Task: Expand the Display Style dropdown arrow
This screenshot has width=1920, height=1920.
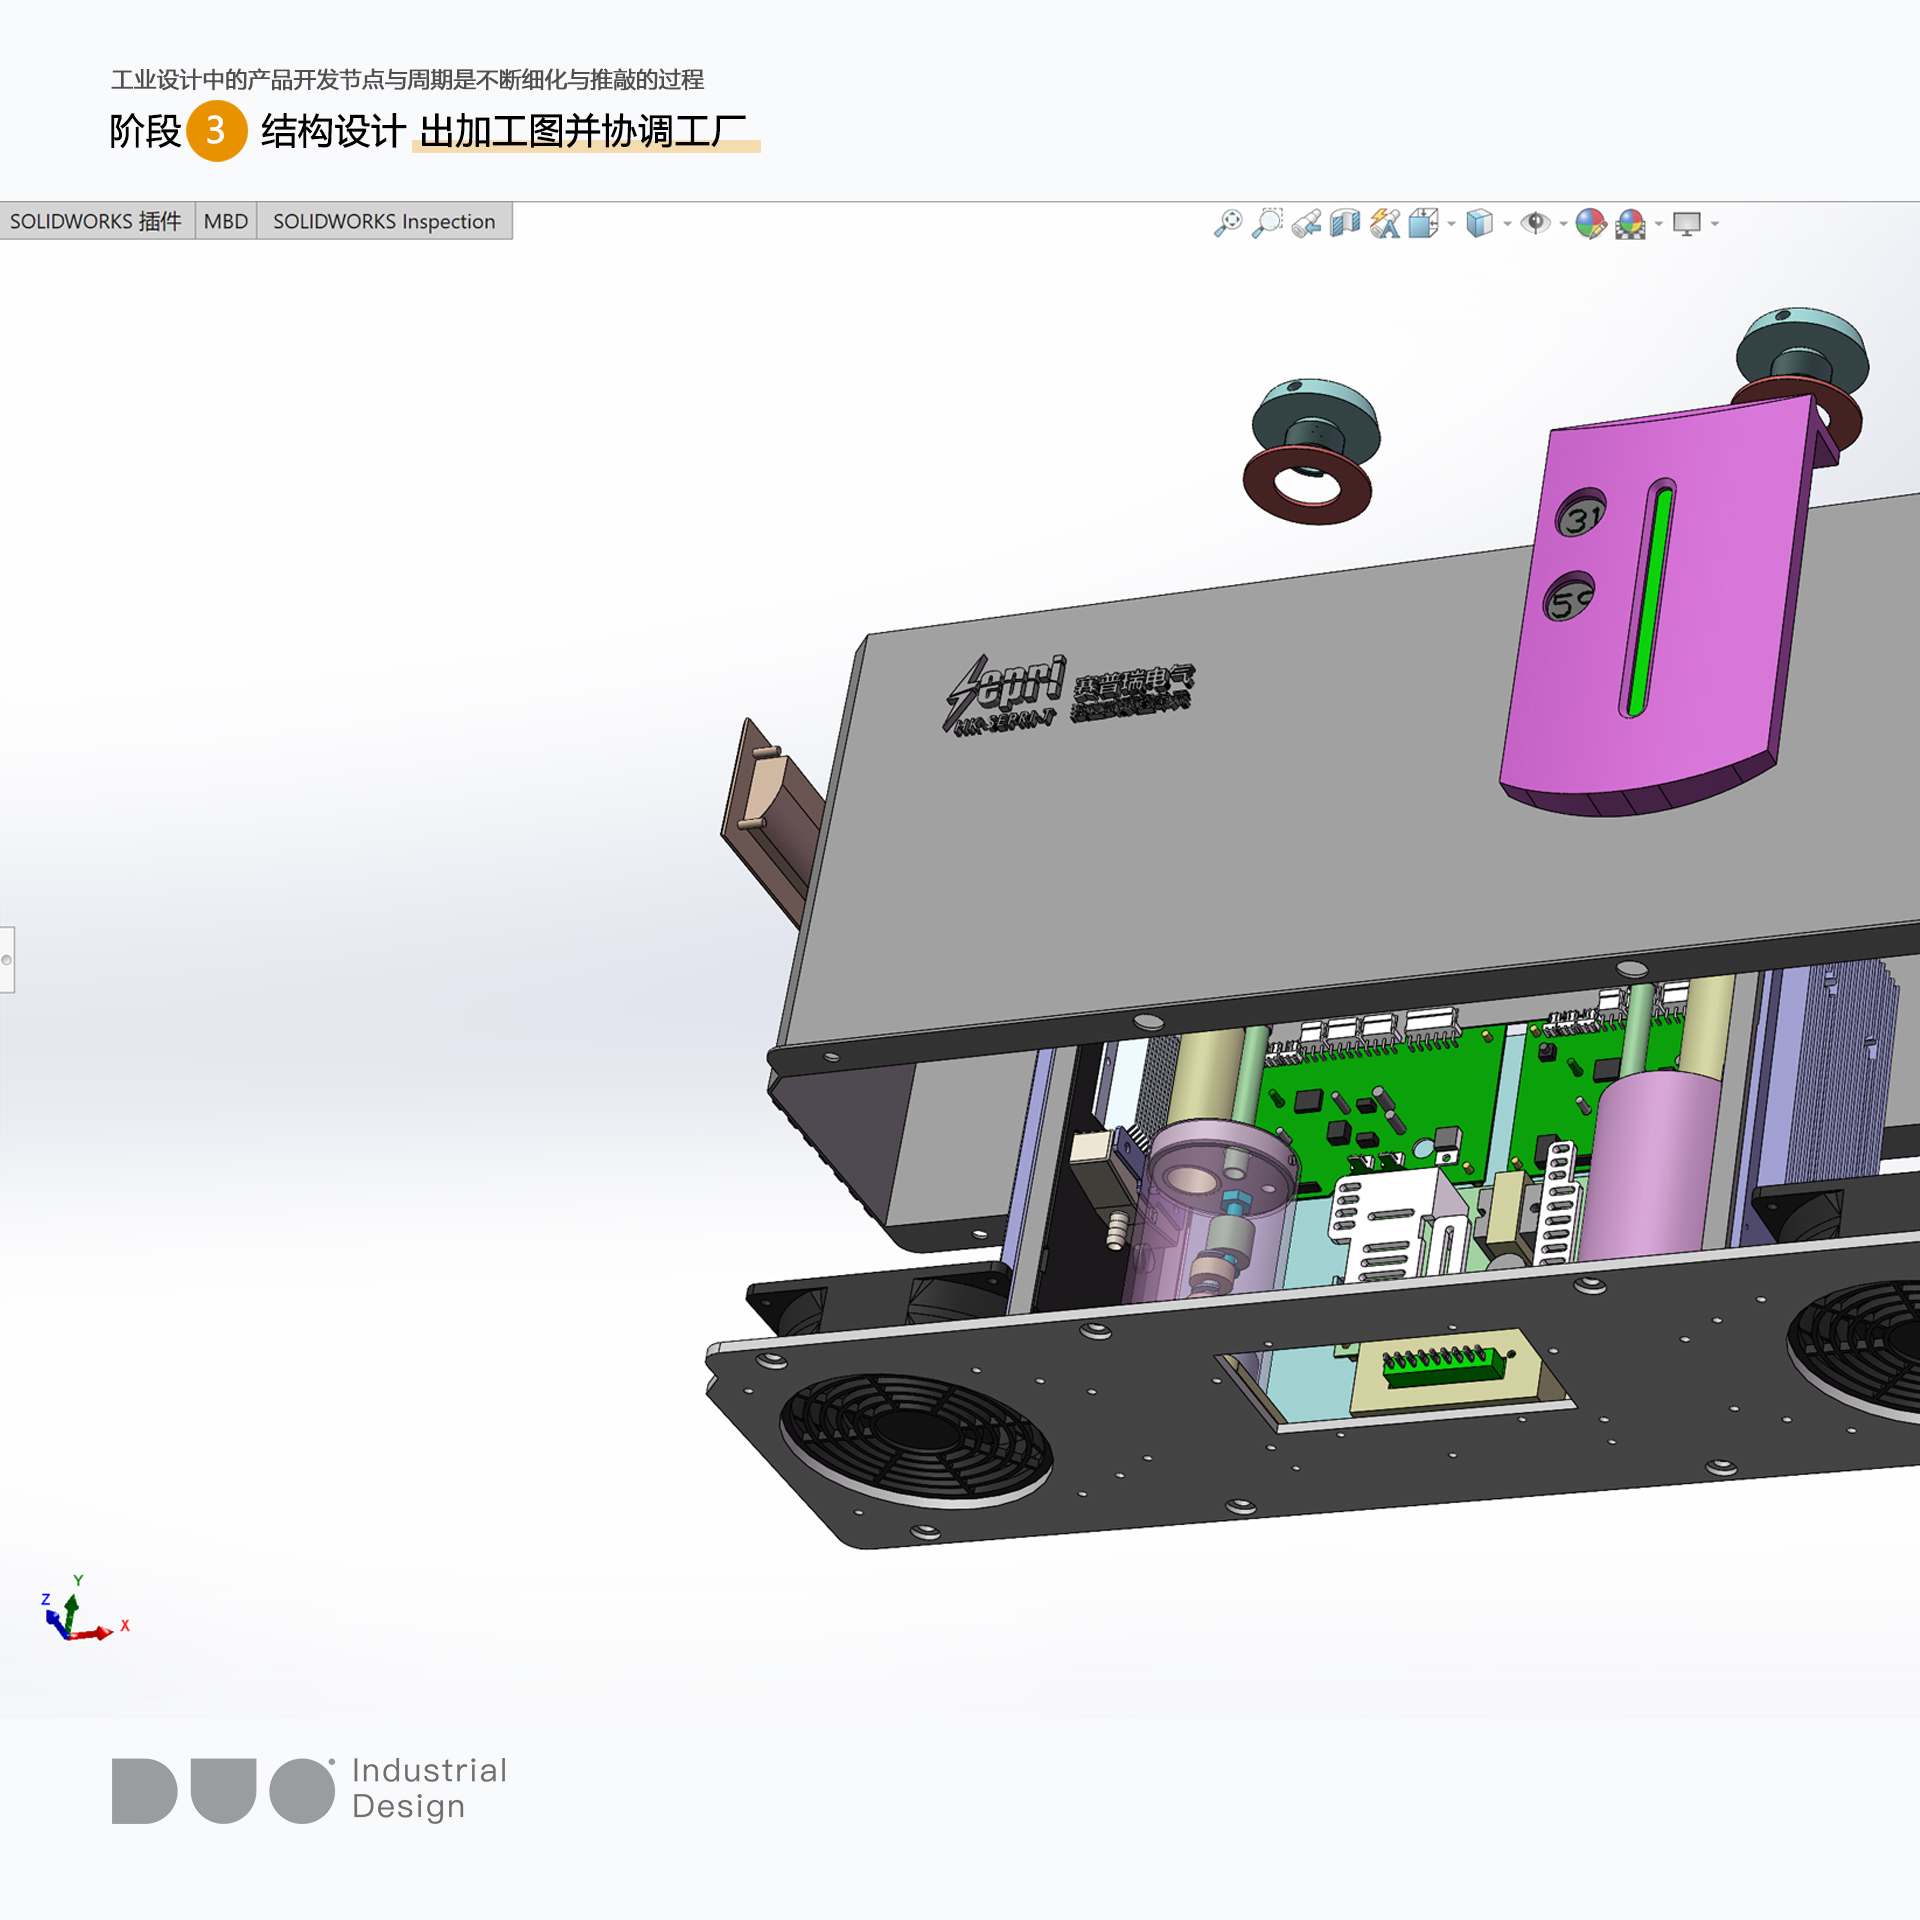Action: [x=1507, y=224]
